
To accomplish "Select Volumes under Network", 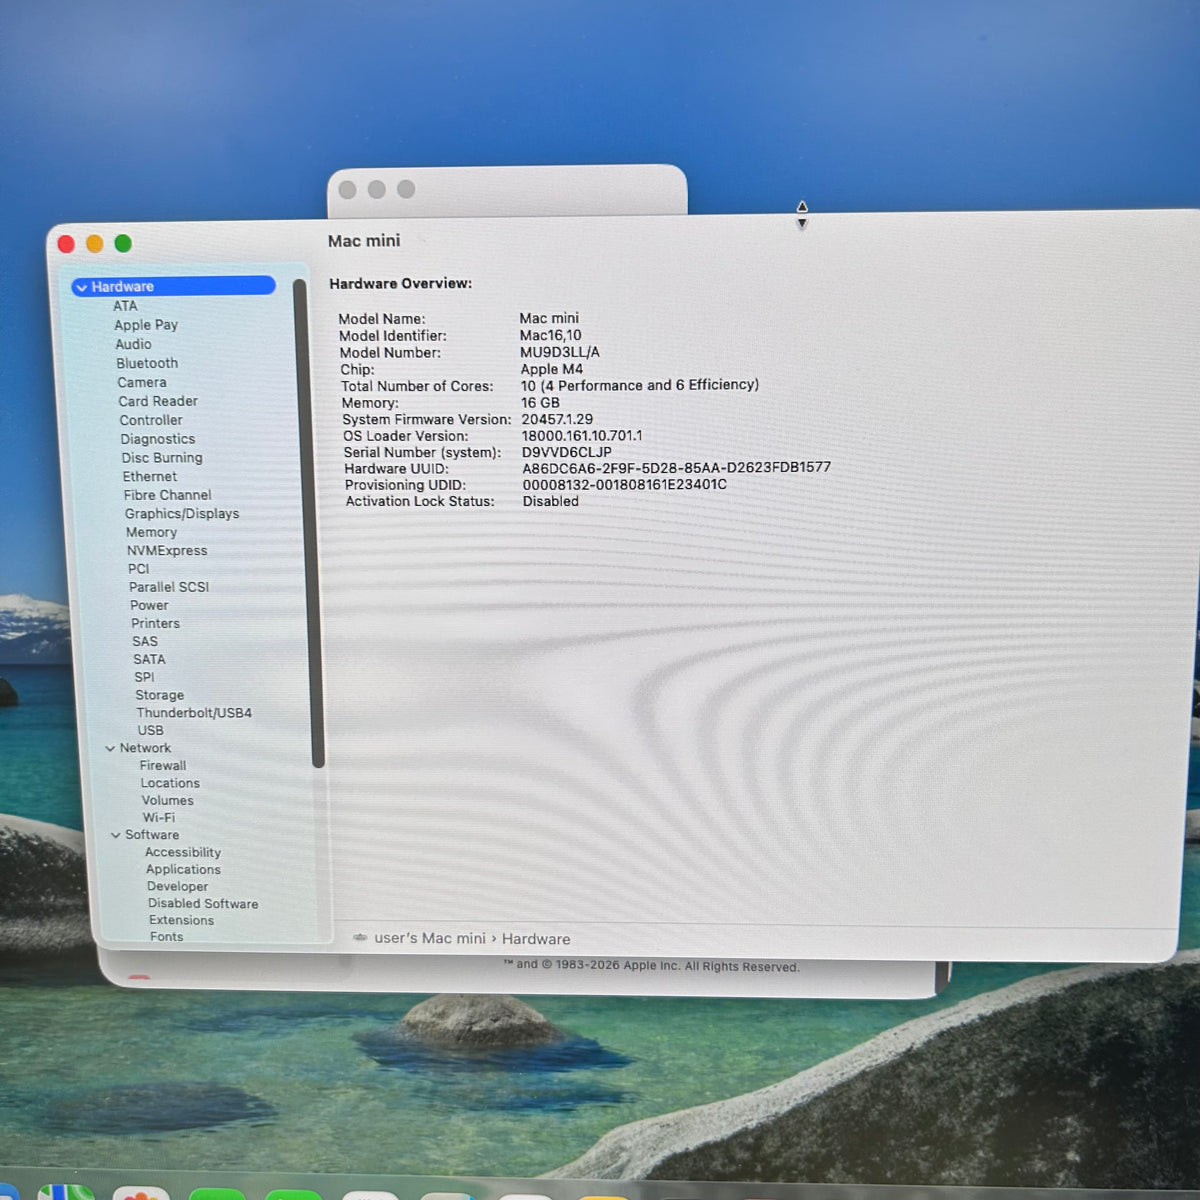I will (x=167, y=800).
